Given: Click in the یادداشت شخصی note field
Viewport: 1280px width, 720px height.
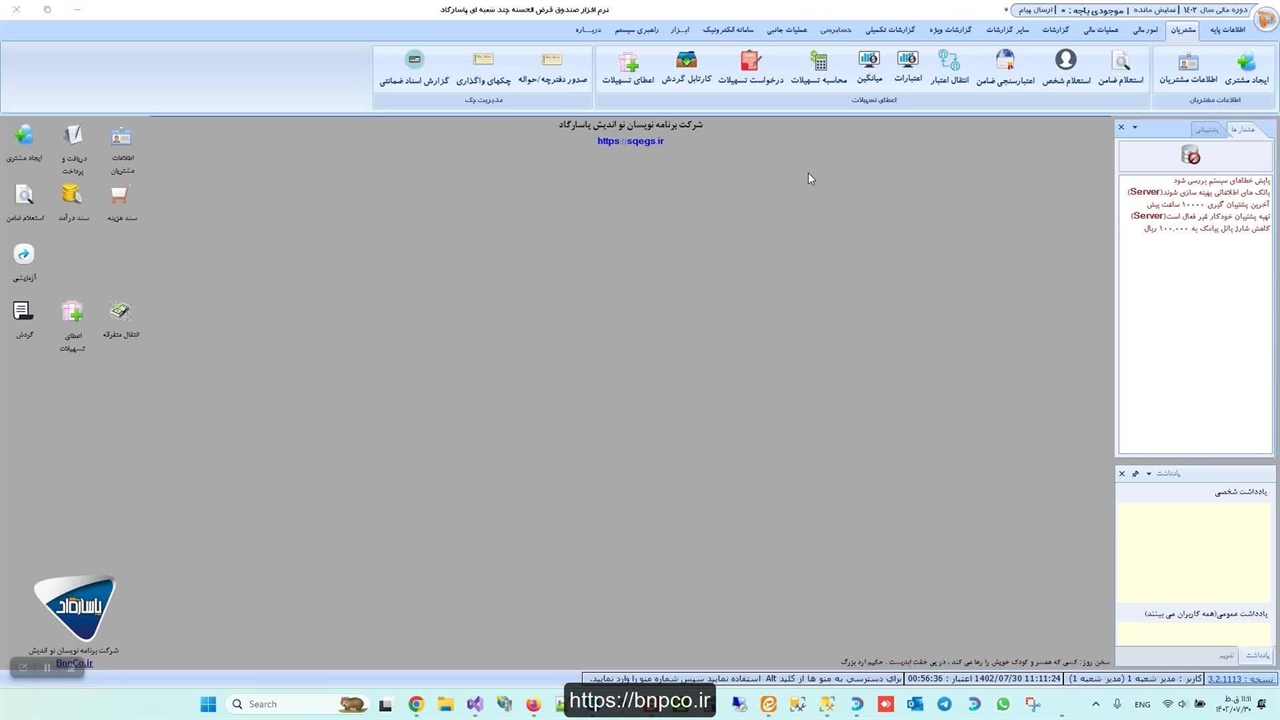Looking at the screenshot, I should (x=1194, y=550).
